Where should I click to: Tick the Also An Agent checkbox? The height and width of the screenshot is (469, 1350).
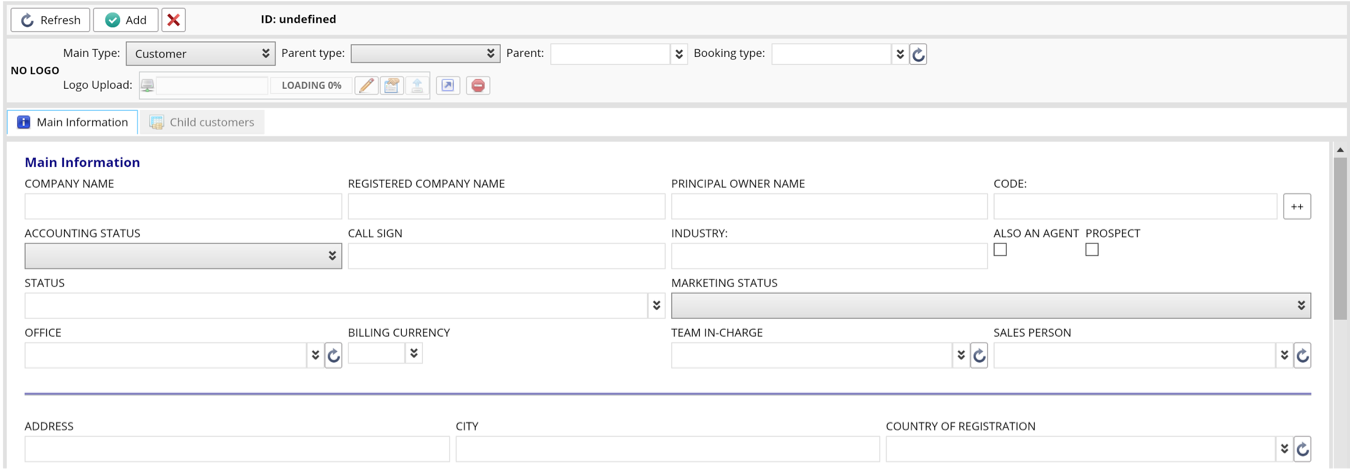pyautogui.click(x=1000, y=250)
